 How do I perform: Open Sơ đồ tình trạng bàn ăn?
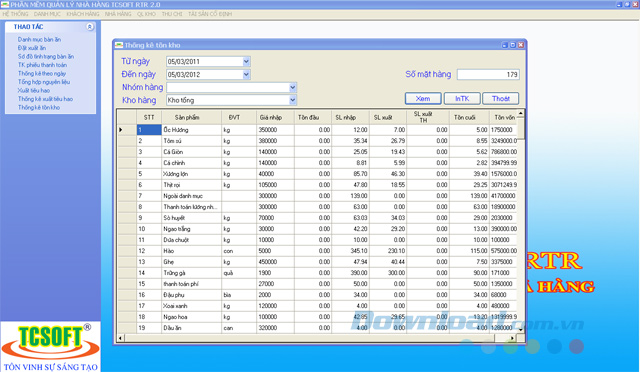coord(46,57)
